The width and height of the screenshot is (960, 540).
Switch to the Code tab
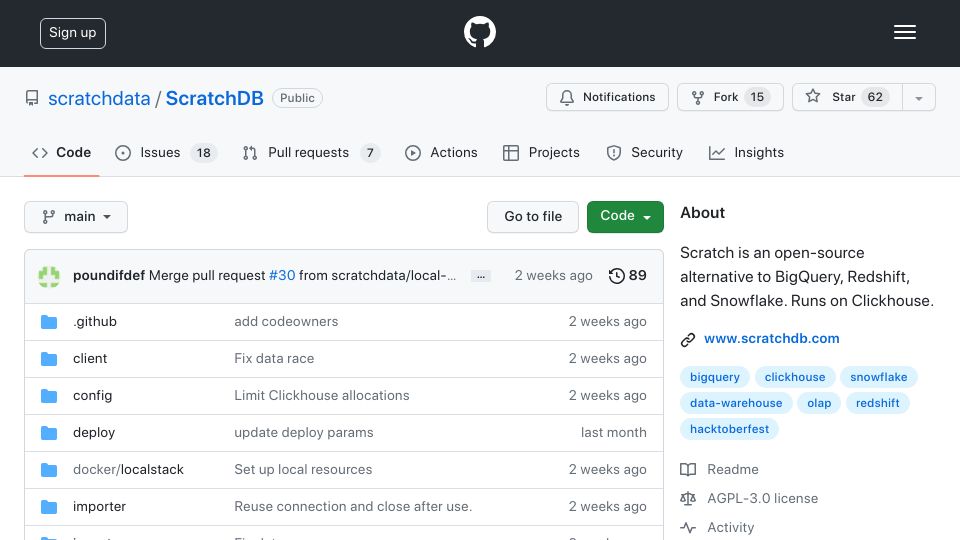[61, 152]
